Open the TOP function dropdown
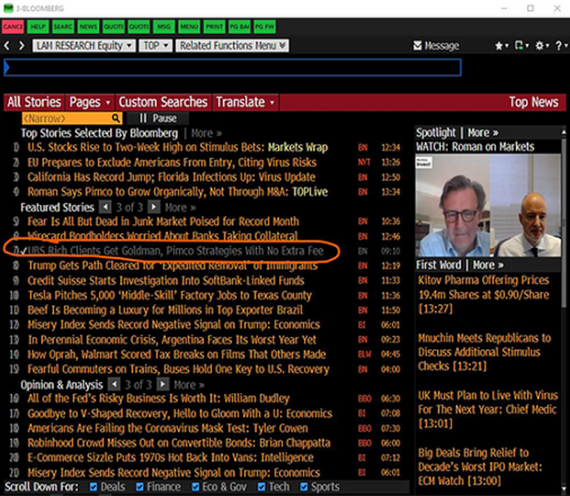The image size is (570, 496). point(156,45)
